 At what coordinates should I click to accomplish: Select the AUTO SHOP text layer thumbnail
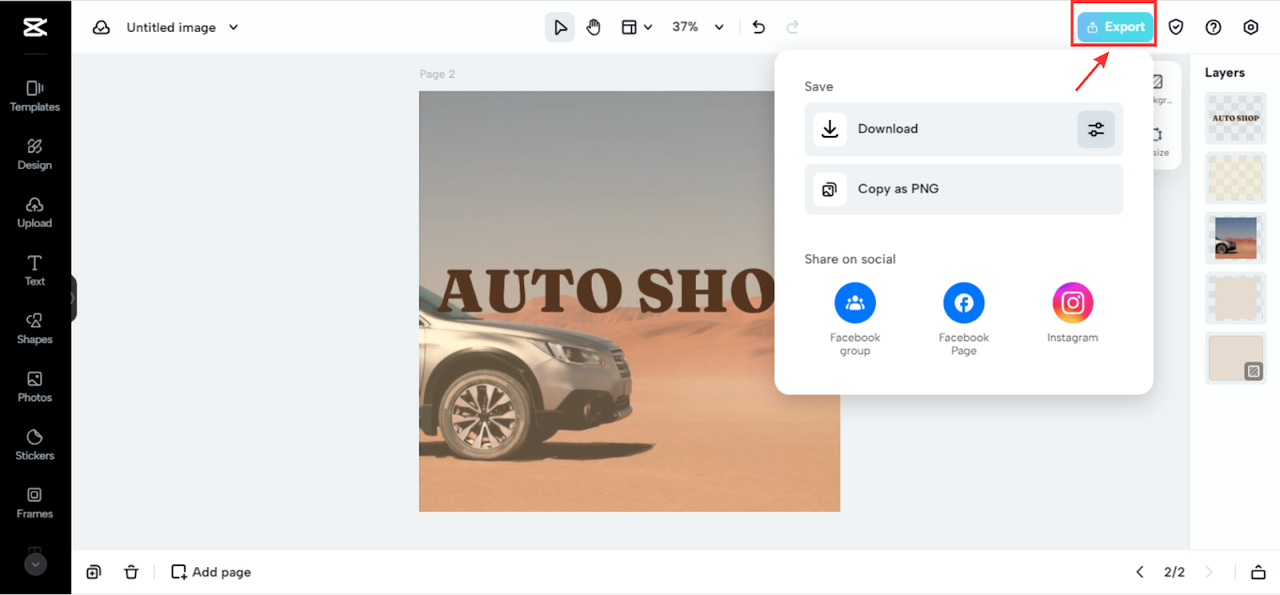tap(1235, 118)
